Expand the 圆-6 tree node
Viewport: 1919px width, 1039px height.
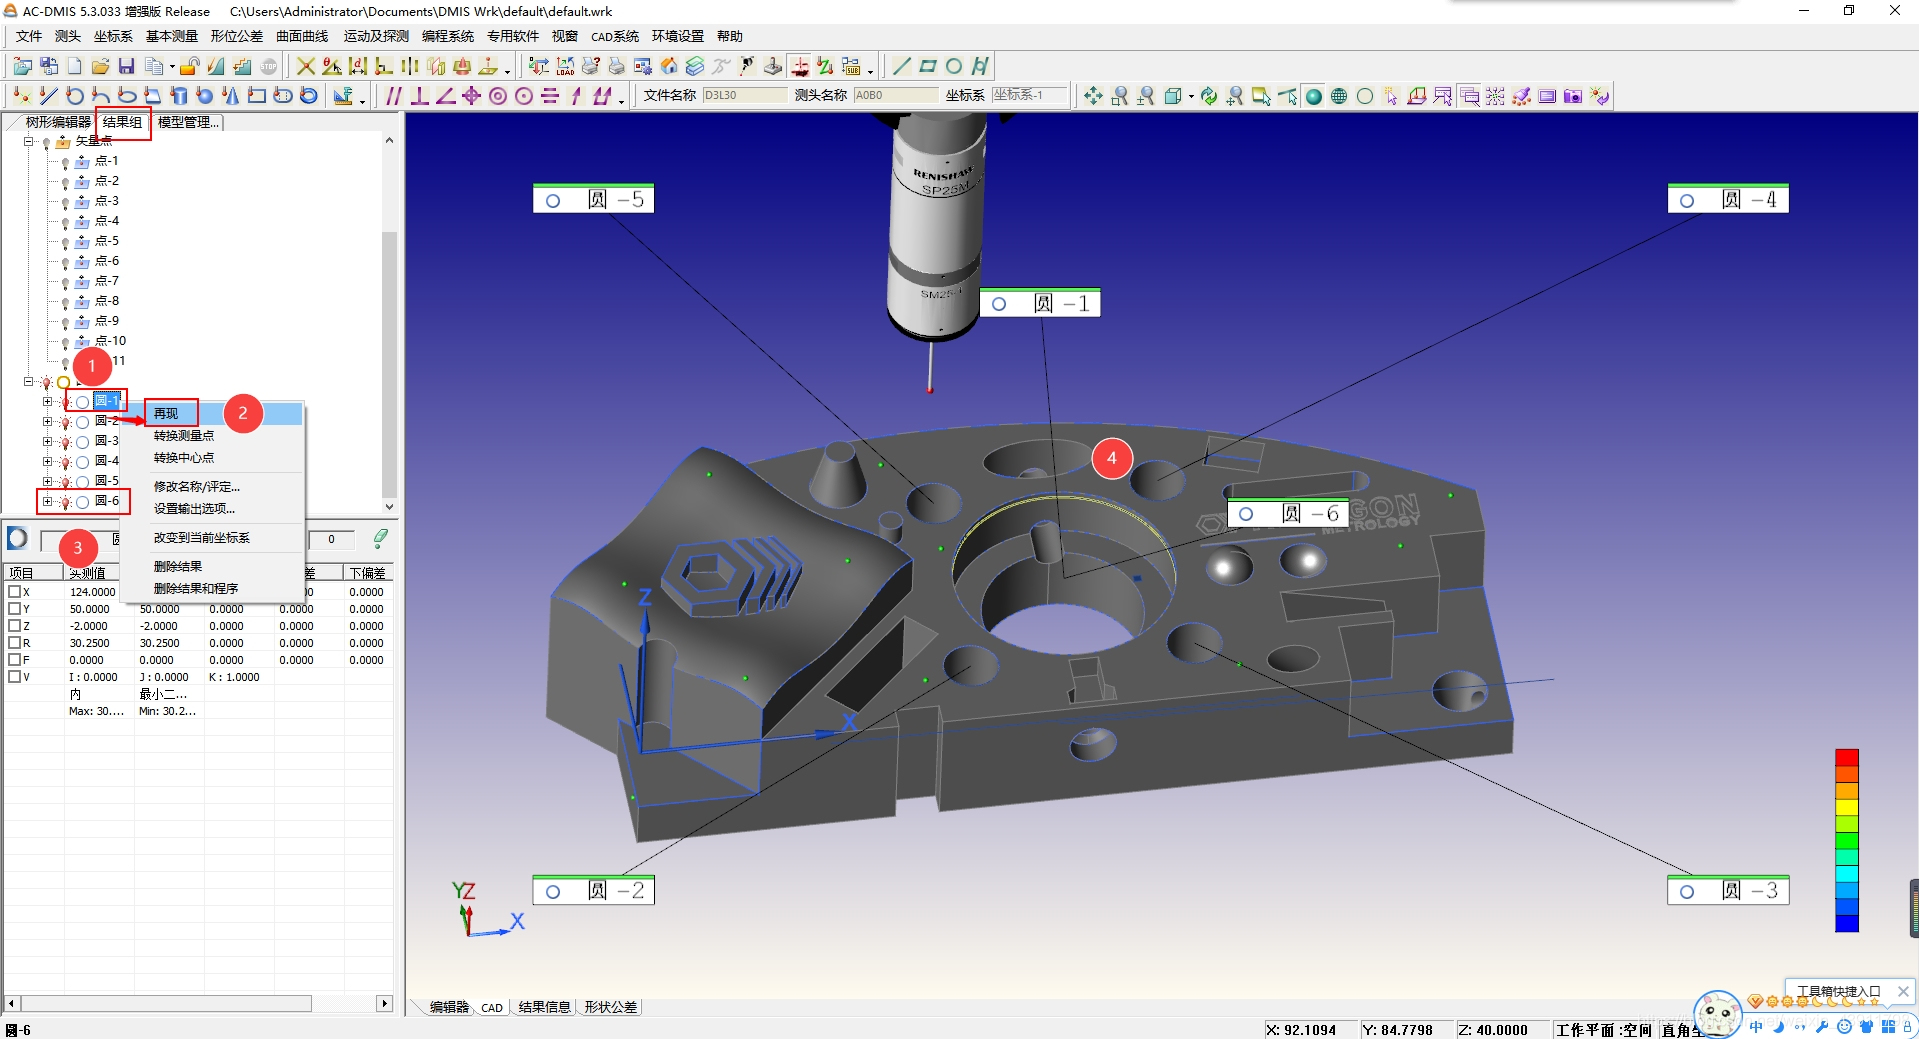pos(47,501)
